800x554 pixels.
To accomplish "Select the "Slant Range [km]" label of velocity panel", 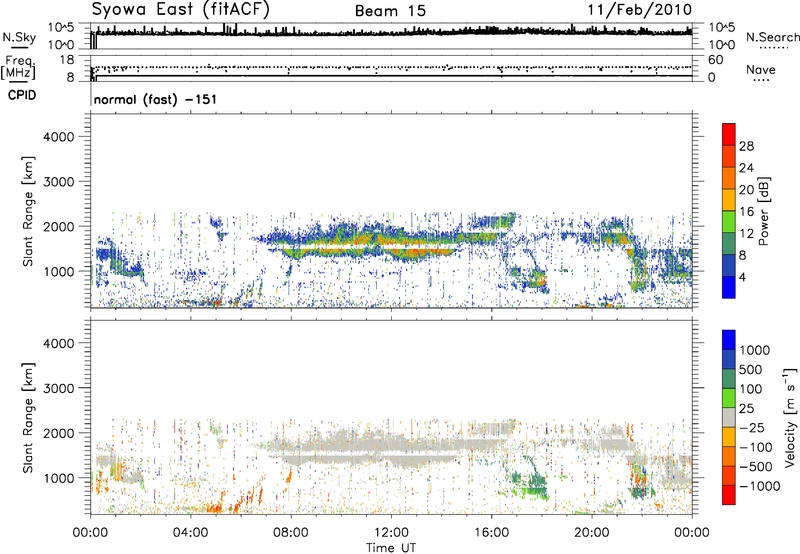I will click(x=29, y=418).
